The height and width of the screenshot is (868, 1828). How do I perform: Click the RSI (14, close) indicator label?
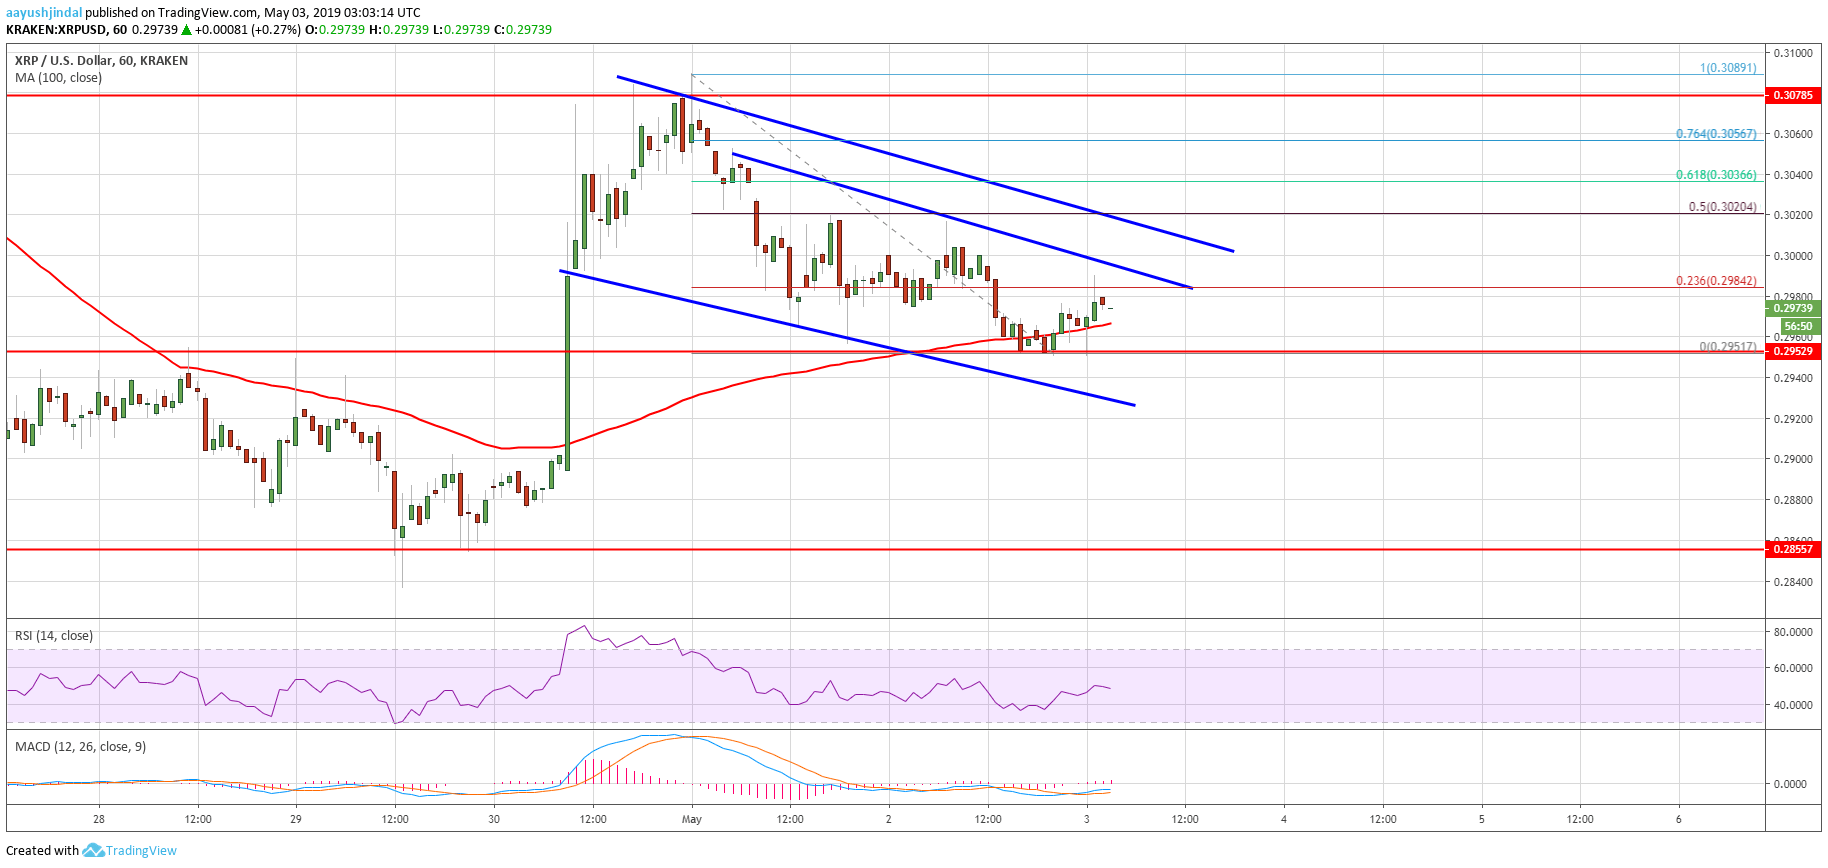click(54, 636)
